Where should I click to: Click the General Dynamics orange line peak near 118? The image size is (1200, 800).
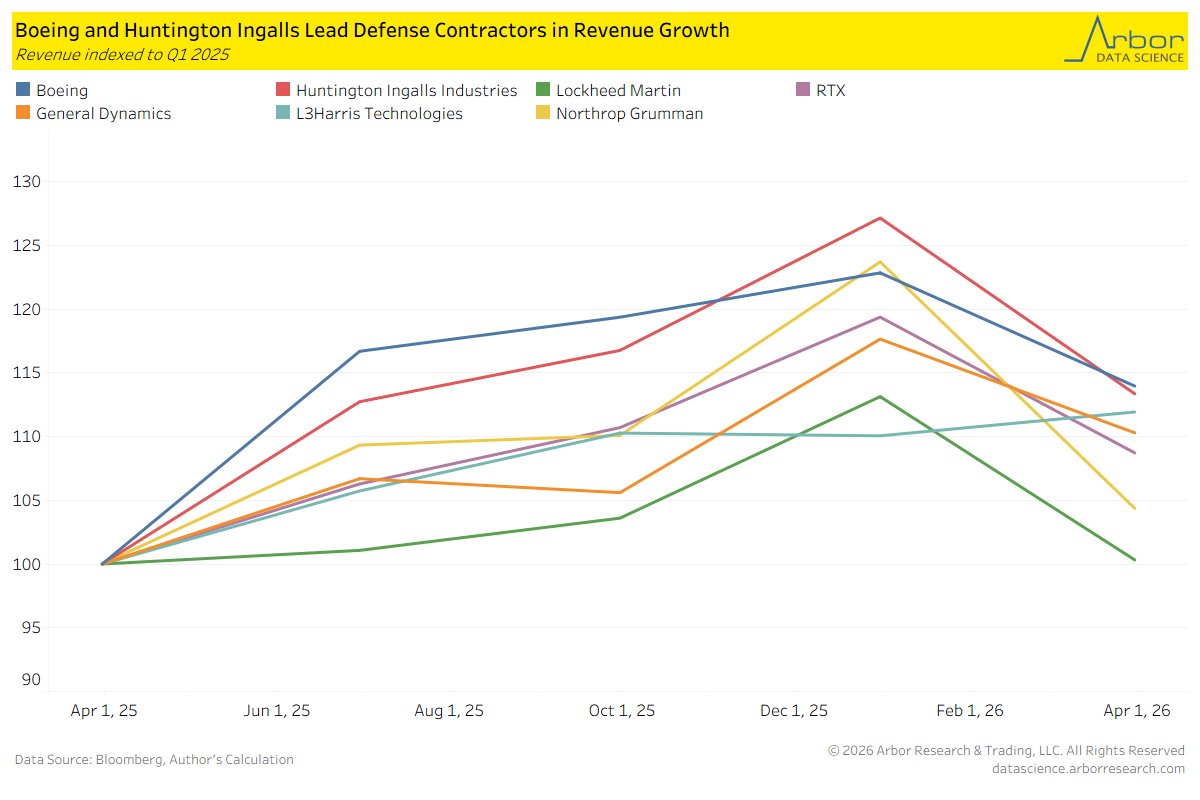point(880,339)
